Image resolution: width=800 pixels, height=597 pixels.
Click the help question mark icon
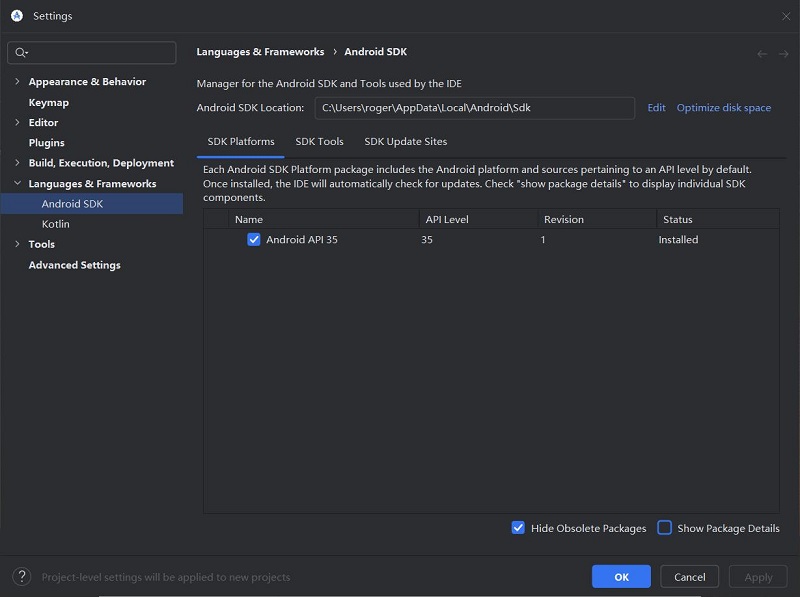[x=21, y=577]
